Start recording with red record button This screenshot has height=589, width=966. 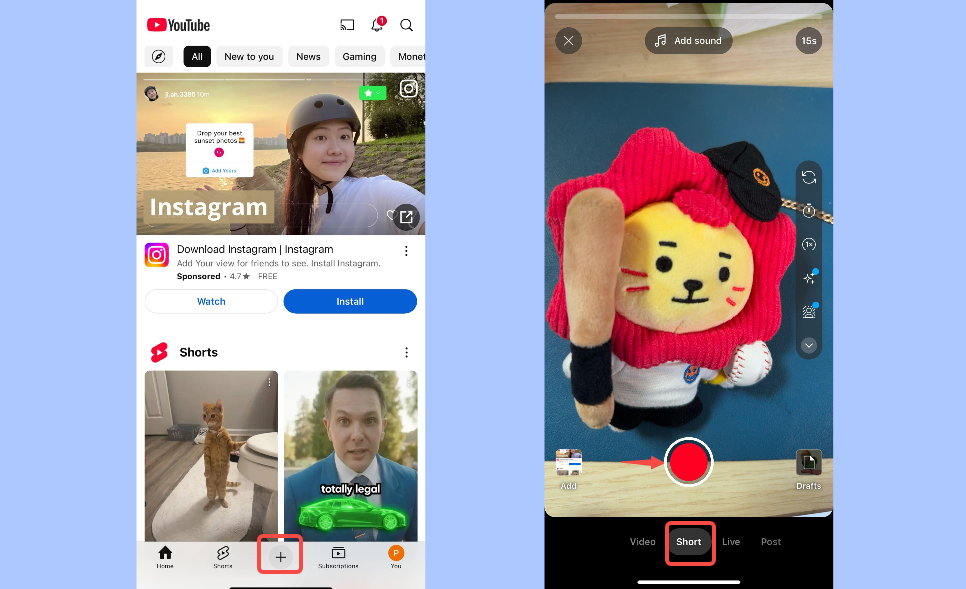point(689,462)
